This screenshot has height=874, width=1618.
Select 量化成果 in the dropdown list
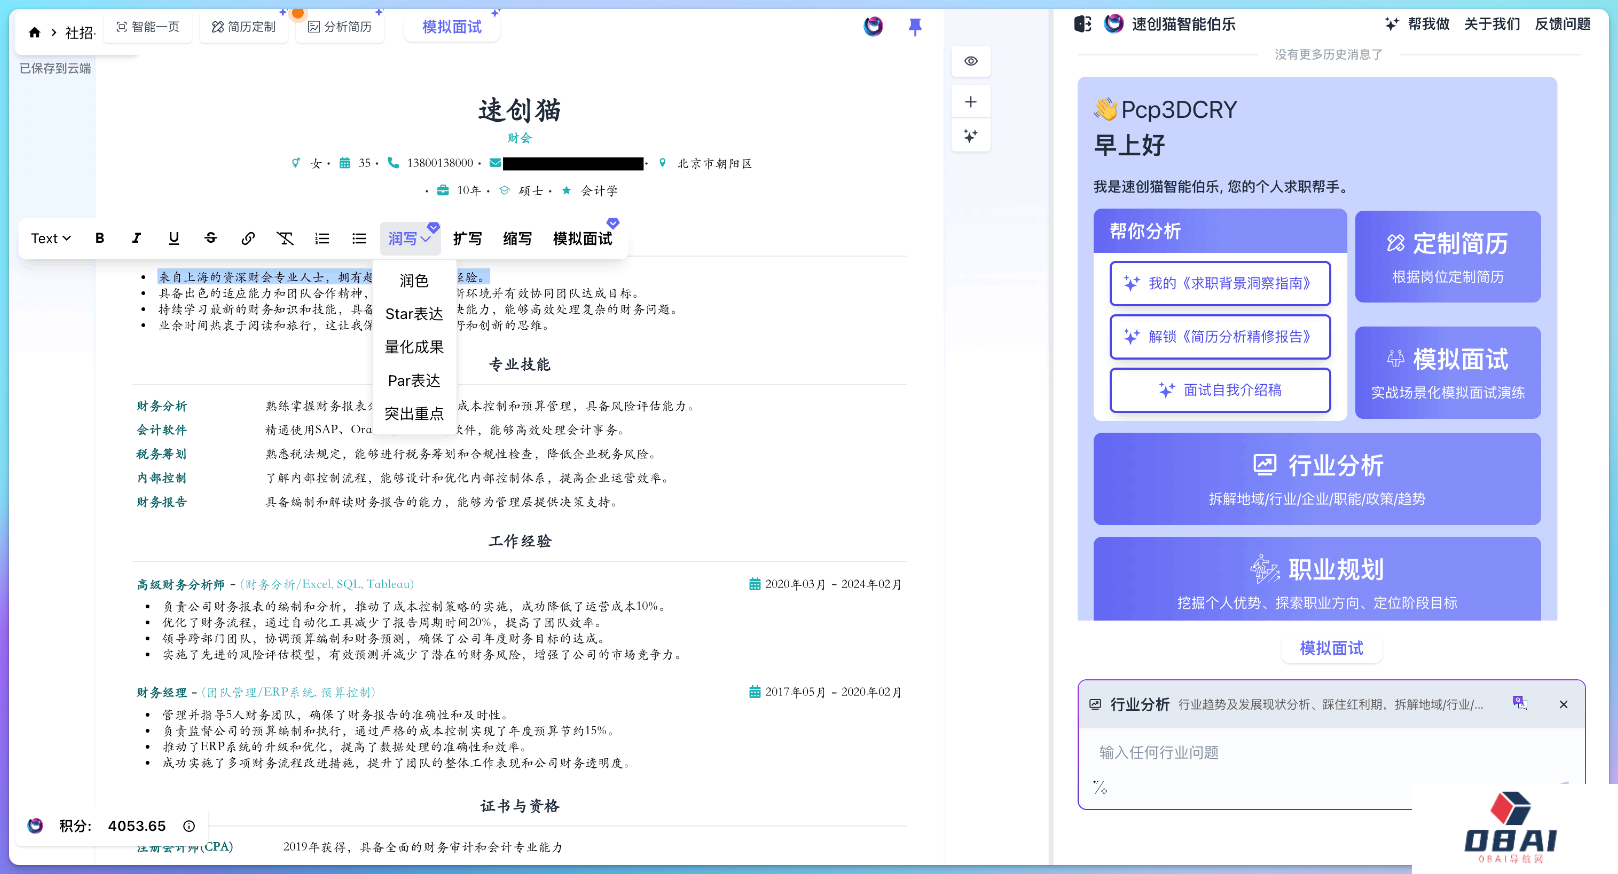[x=414, y=347]
